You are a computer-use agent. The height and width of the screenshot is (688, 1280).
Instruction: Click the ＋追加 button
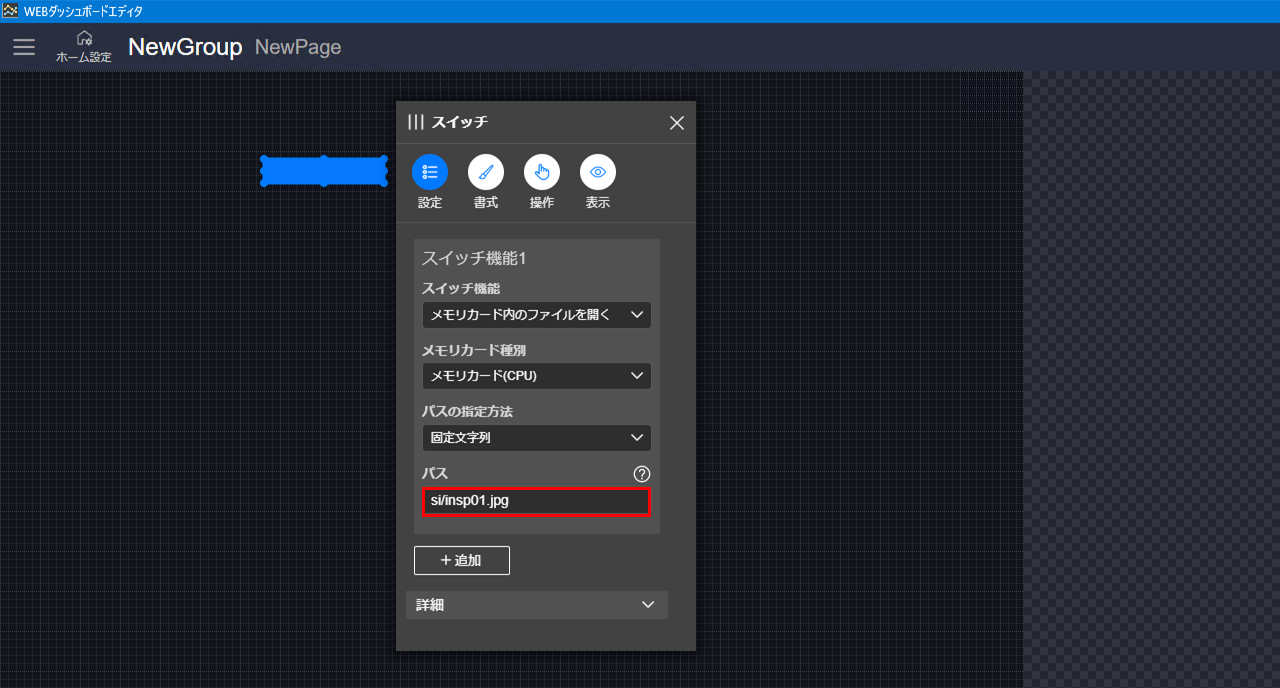click(x=462, y=561)
